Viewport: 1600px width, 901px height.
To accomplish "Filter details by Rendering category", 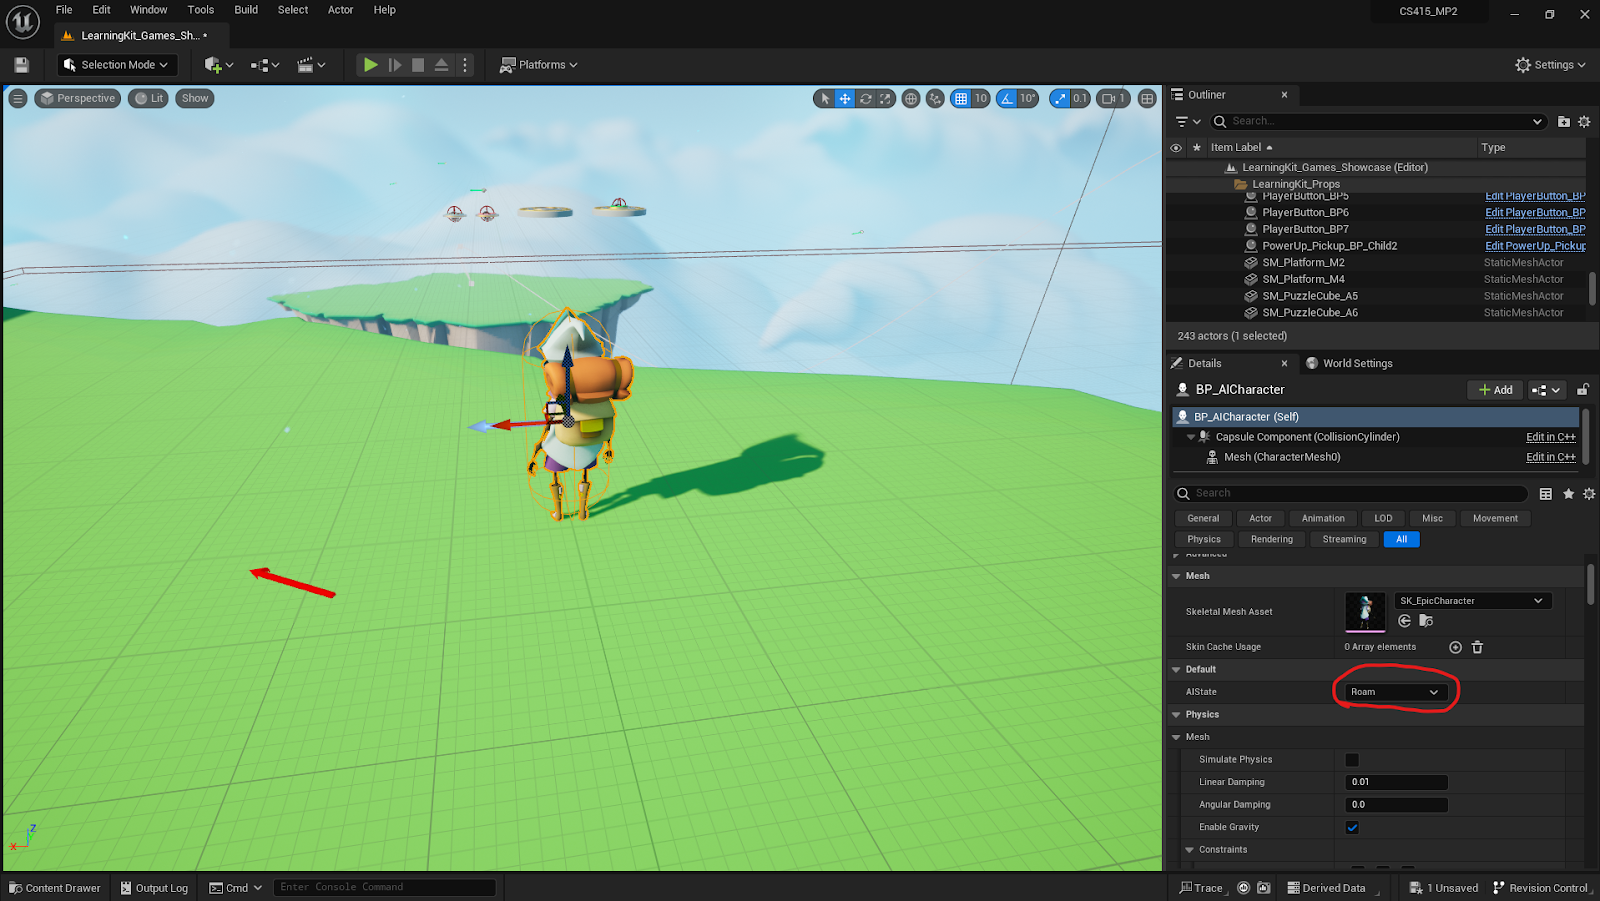I will (x=1271, y=539).
